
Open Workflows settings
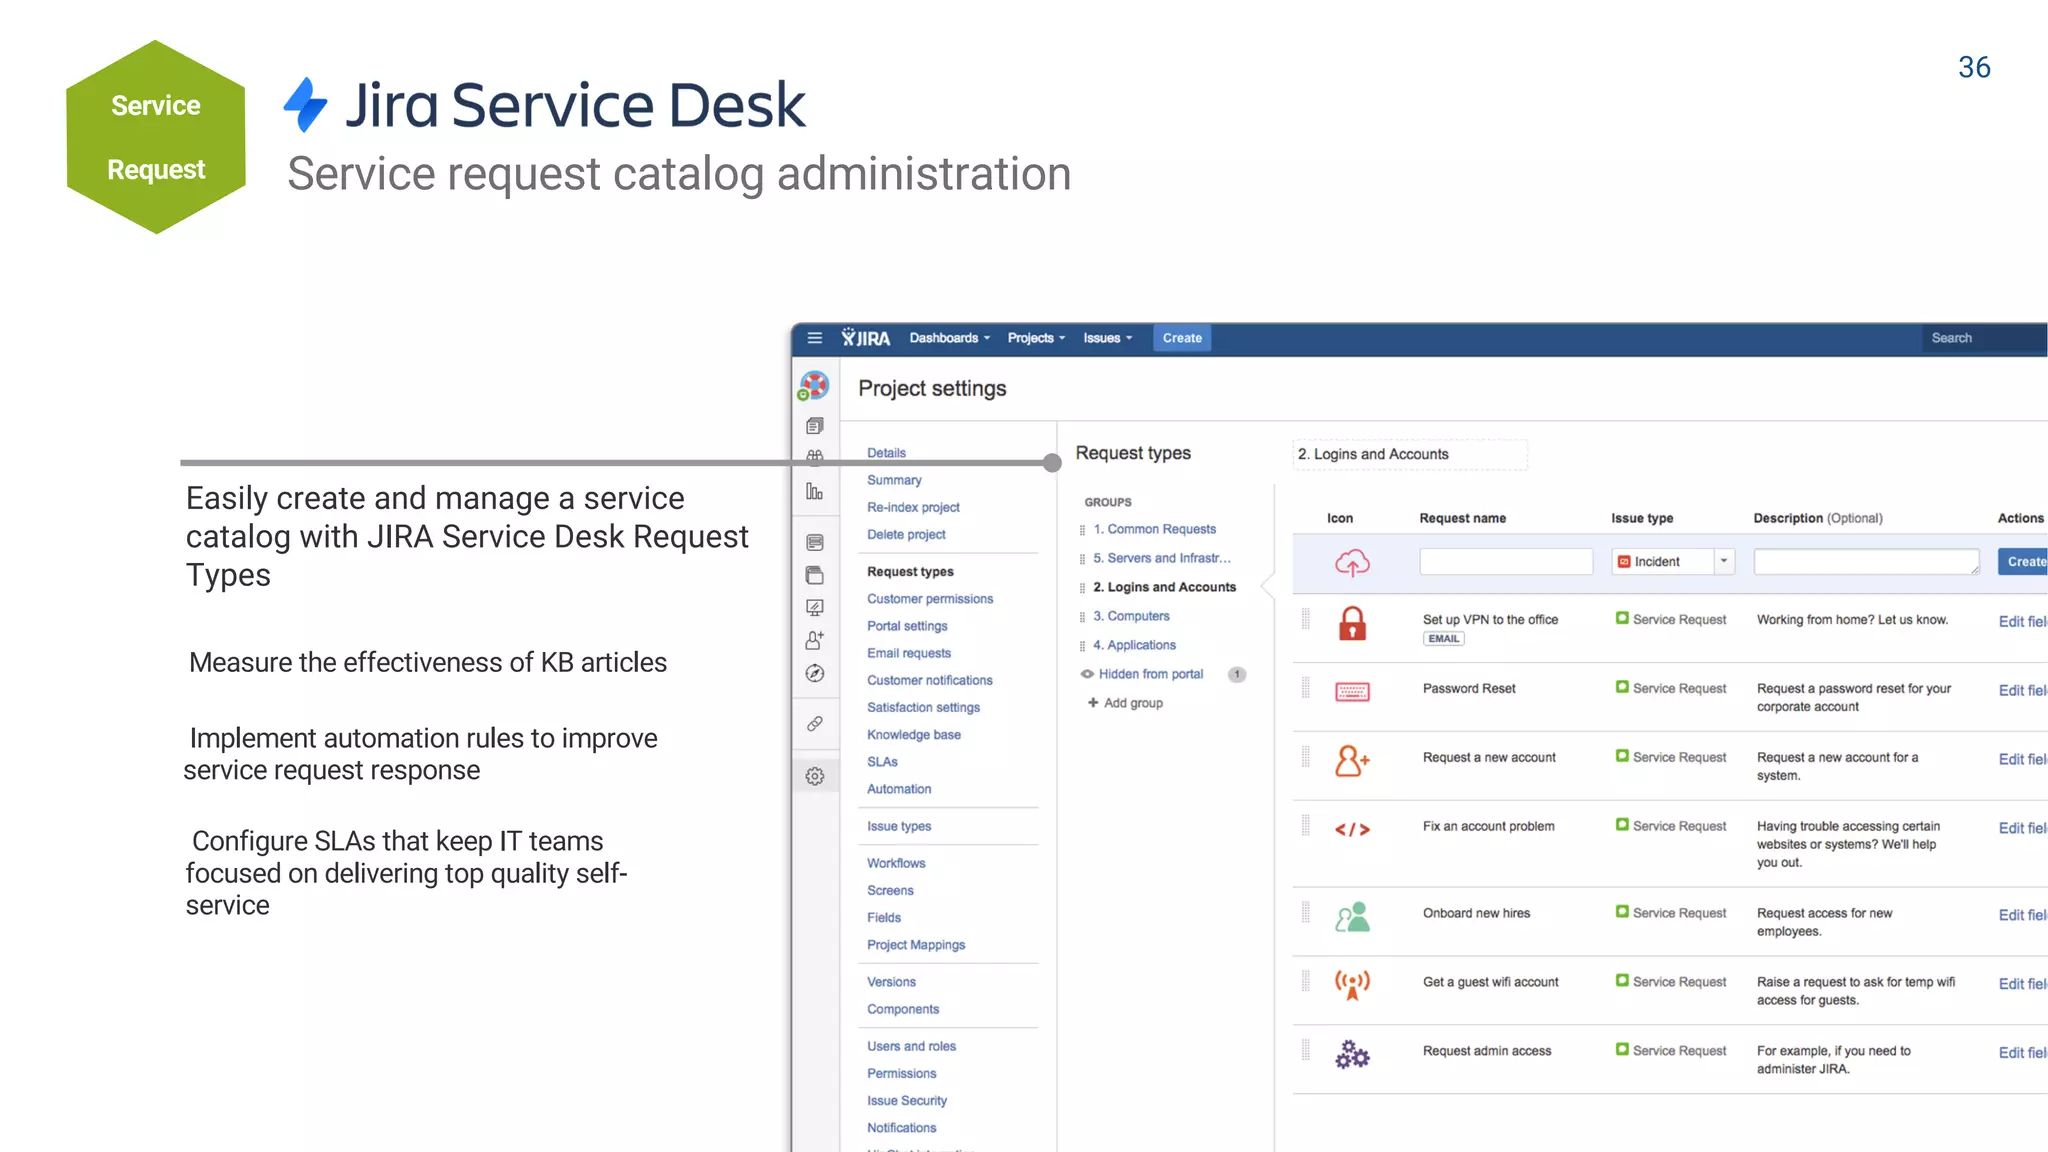(x=896, y=863)
